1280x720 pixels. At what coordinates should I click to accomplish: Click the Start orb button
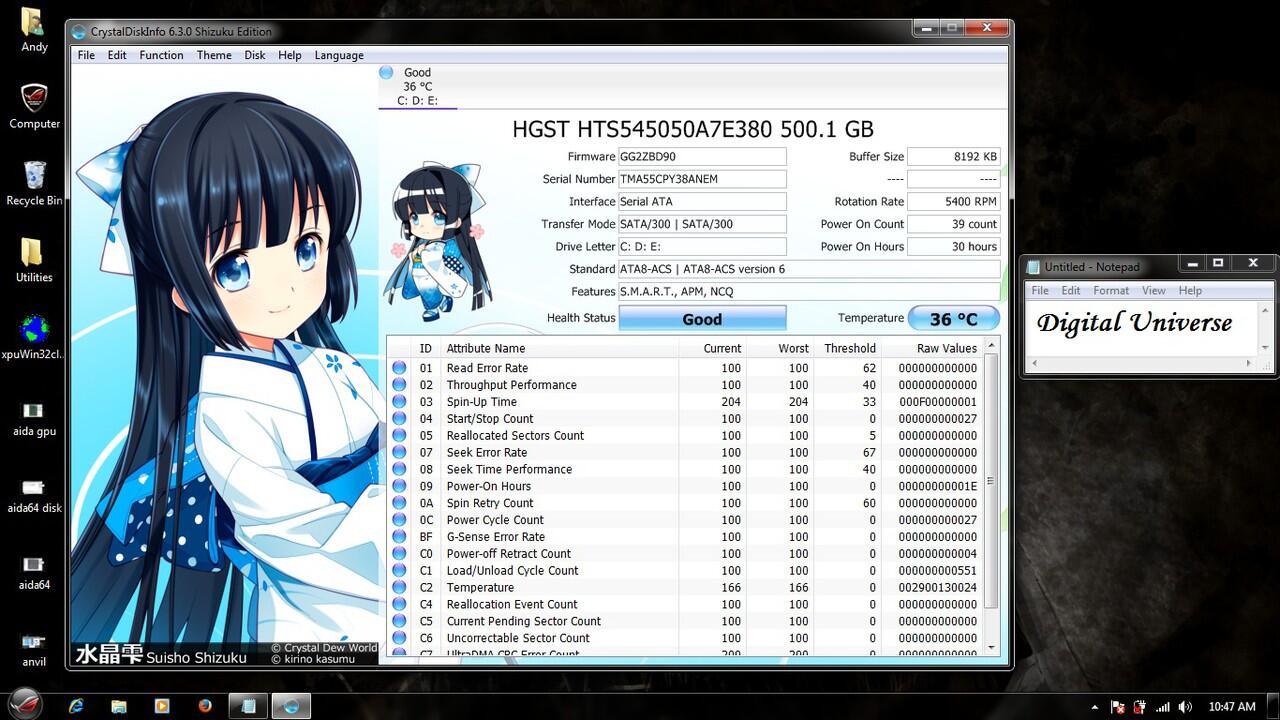[26, 703]
